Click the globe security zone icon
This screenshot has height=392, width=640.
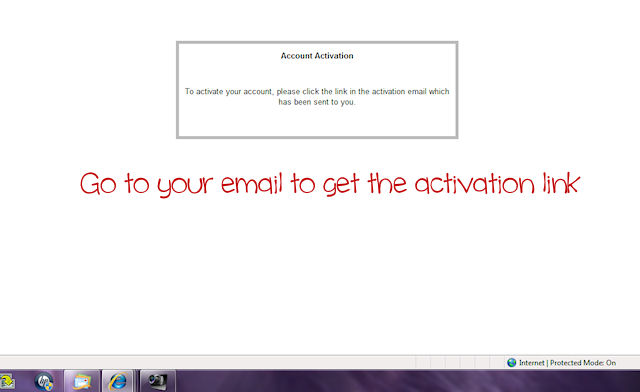tap(511, 363)
